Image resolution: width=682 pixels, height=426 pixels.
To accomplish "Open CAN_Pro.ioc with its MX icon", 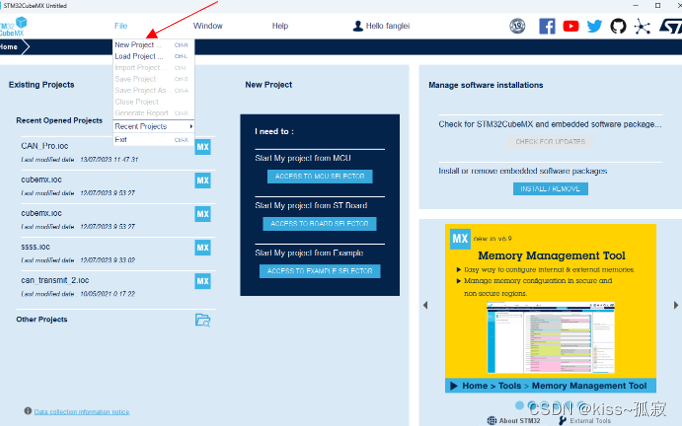I will point(203,147).
